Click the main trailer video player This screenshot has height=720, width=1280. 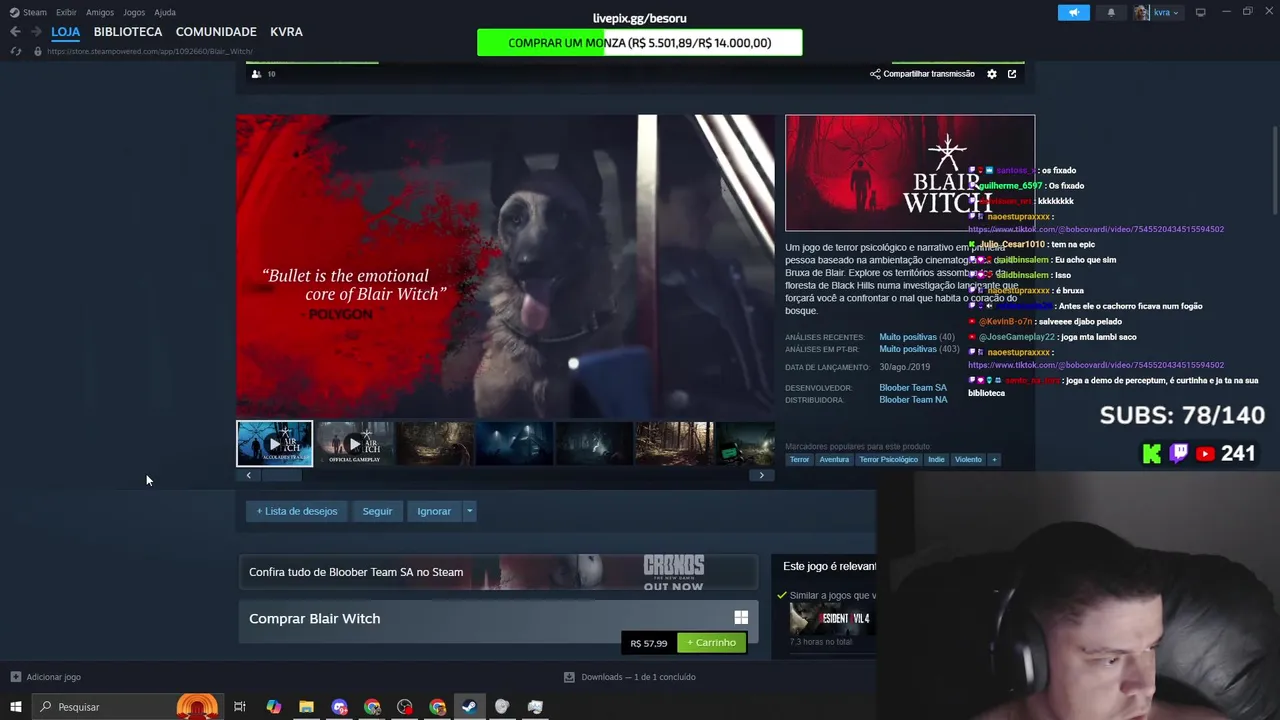(505, 266)
